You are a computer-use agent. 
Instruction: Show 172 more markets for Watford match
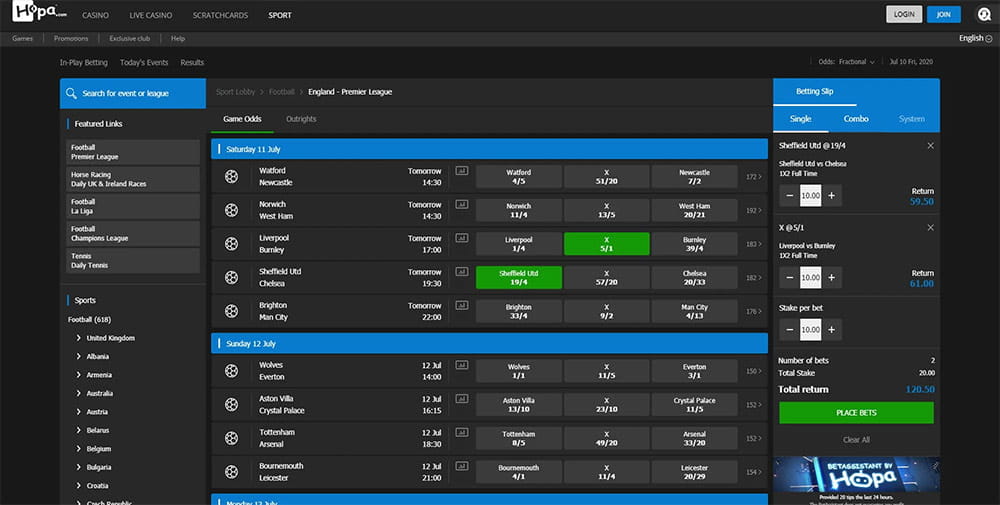(754, 177)
